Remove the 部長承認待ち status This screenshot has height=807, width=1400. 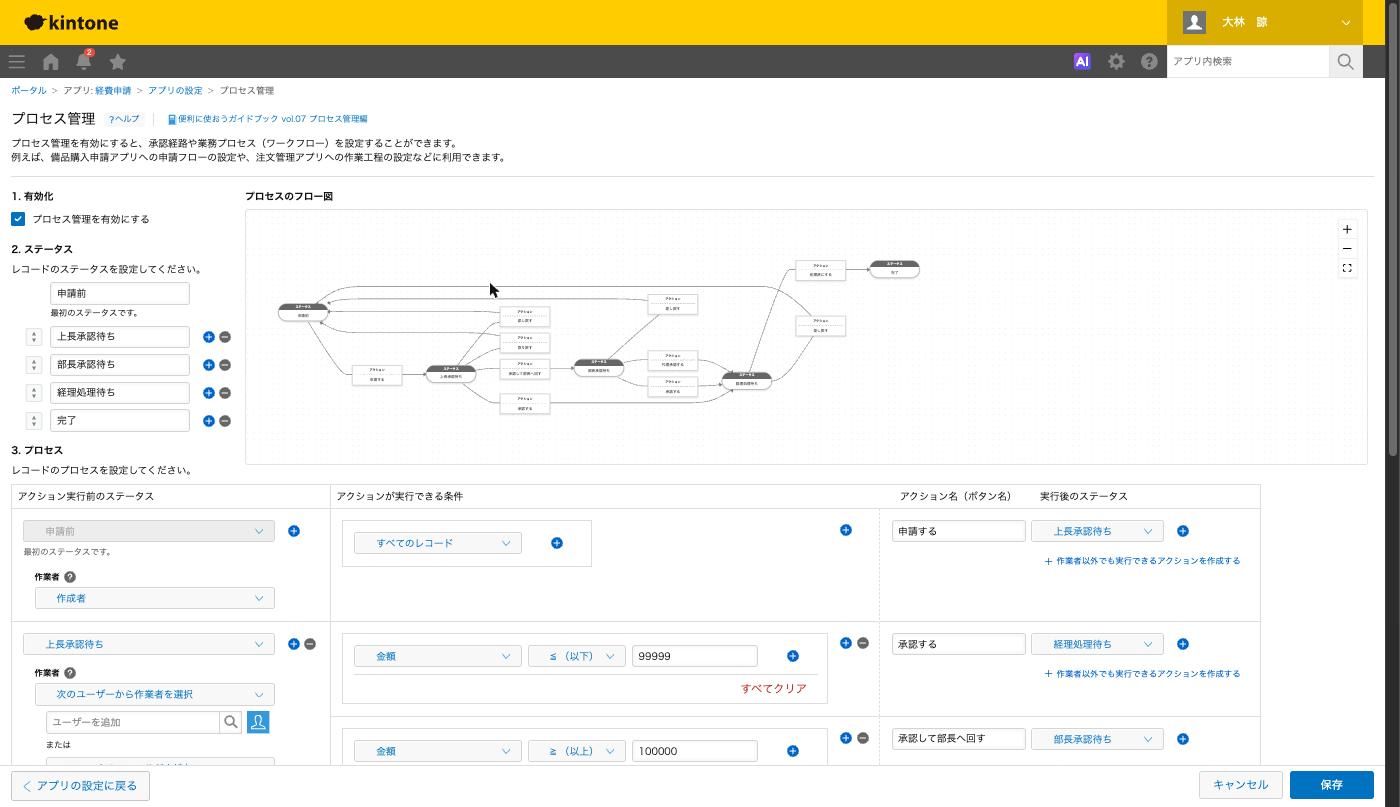pos(225,365)
